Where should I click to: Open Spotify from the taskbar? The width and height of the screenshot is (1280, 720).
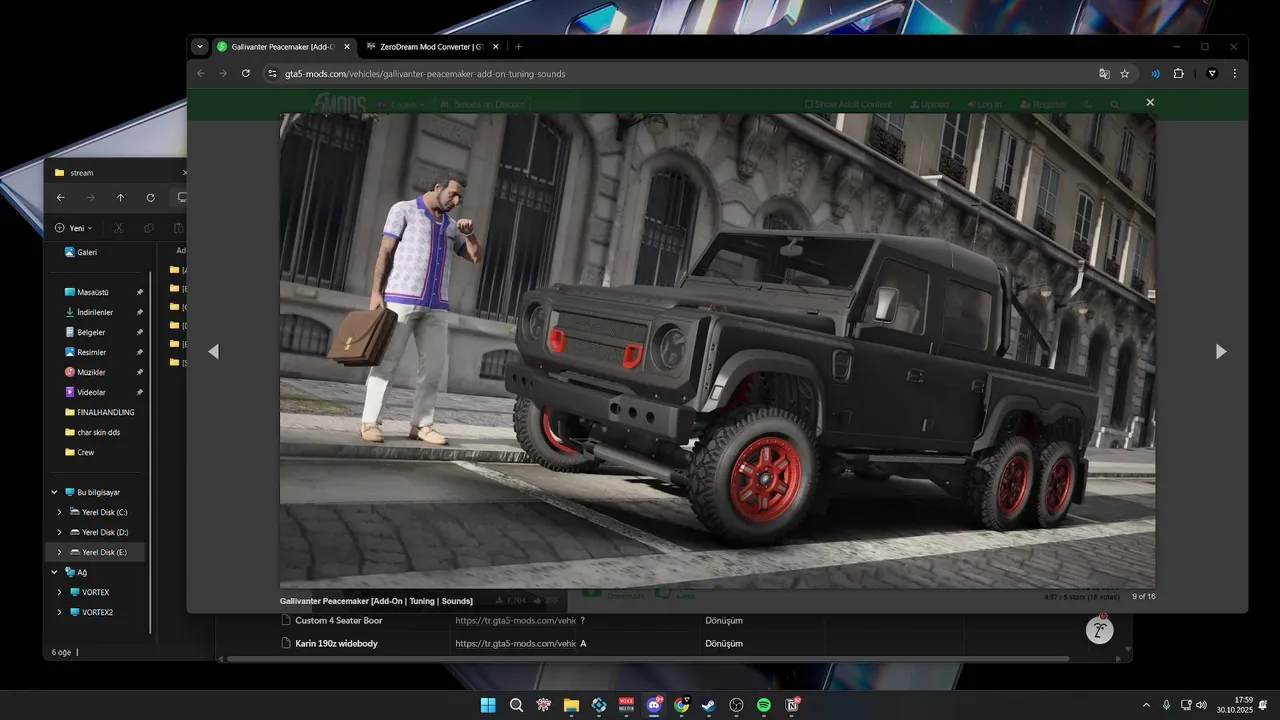pyautogui.click(x=764, y=705)
